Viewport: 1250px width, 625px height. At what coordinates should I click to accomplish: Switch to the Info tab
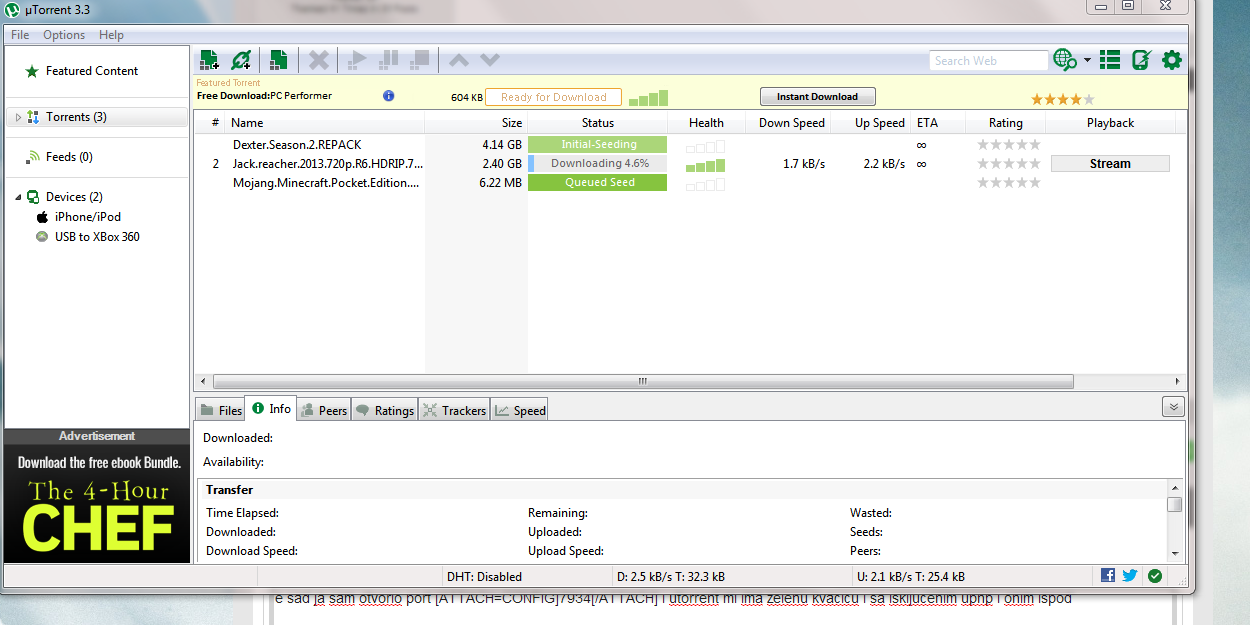coord(271,409)
